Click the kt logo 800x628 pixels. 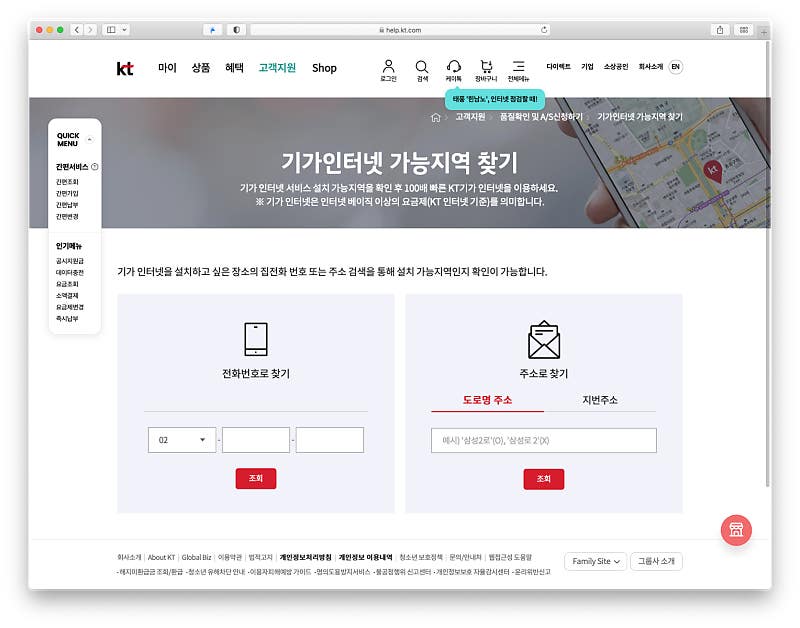click(x=125, y=68)
